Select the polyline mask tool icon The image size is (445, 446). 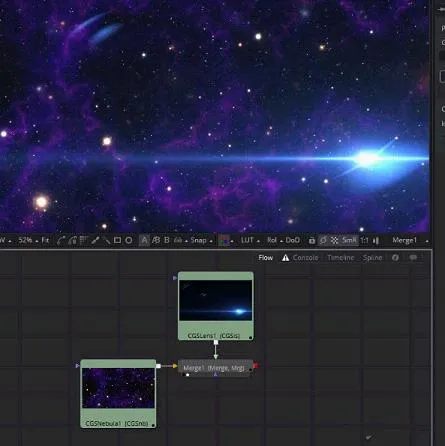[x=61, y=240]
